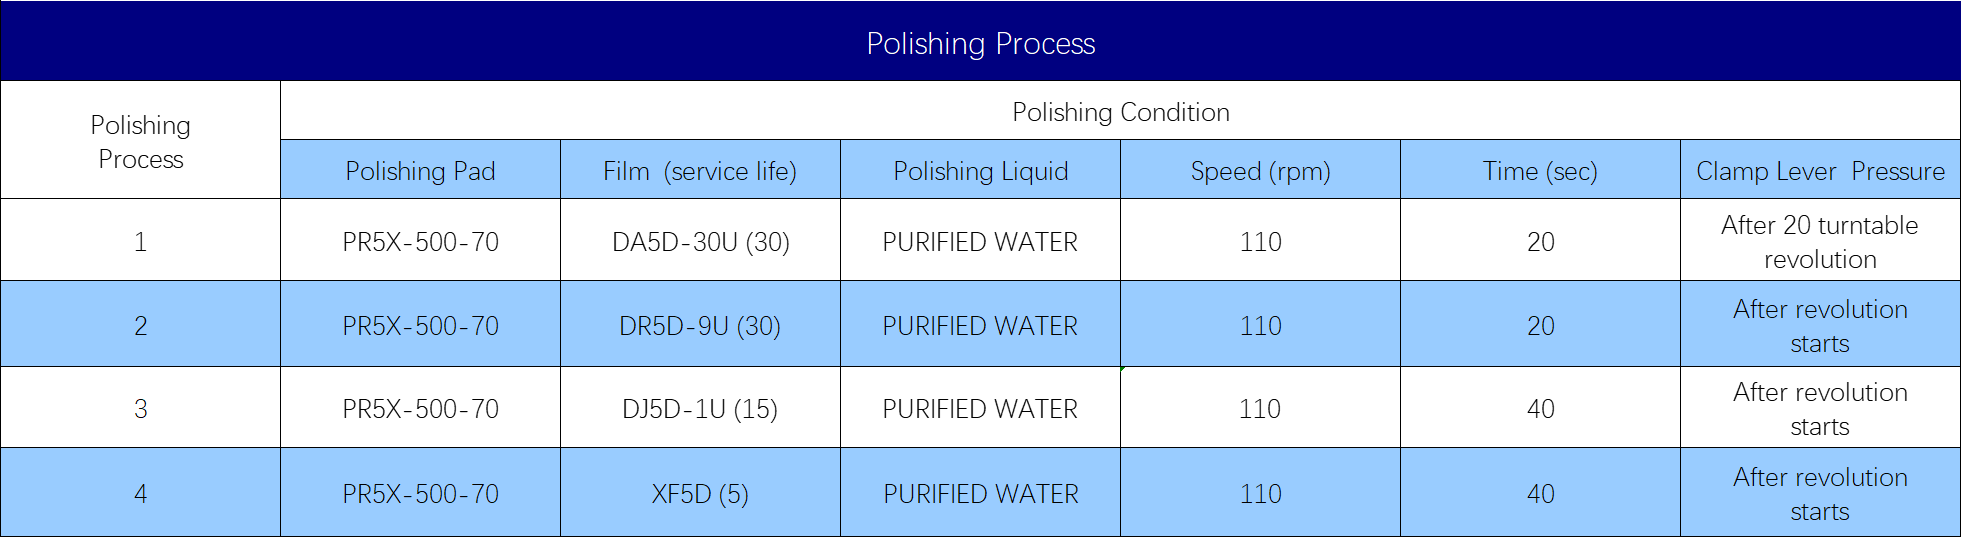Click the After 20 turntable revolution cell
Image resolution: width=1961 pixels, height=537 pixels.
click(1820, 242)
